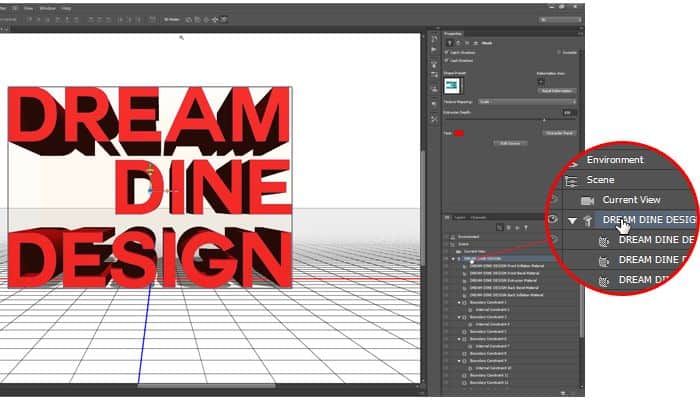
Task: Select the Scale 3D Object mode icon
Action: [224, 20]
